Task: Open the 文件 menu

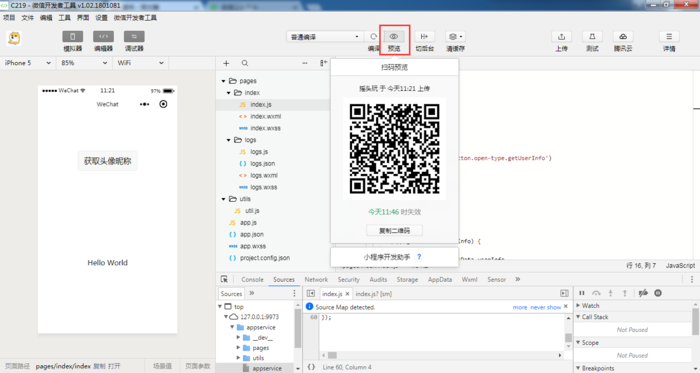Action: coord(28,18)
